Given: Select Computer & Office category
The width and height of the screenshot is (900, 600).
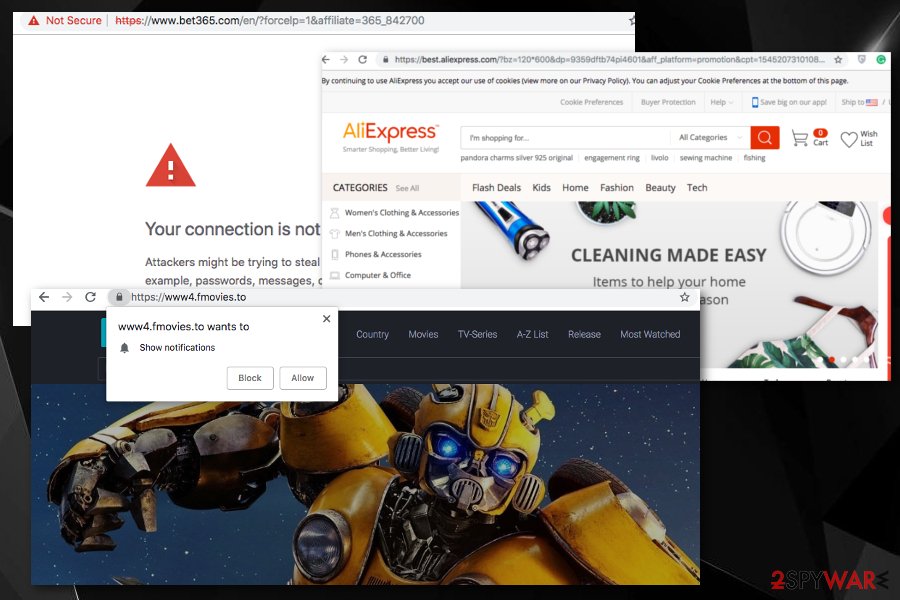Looking at the screenshot, I should pos(371,275).
